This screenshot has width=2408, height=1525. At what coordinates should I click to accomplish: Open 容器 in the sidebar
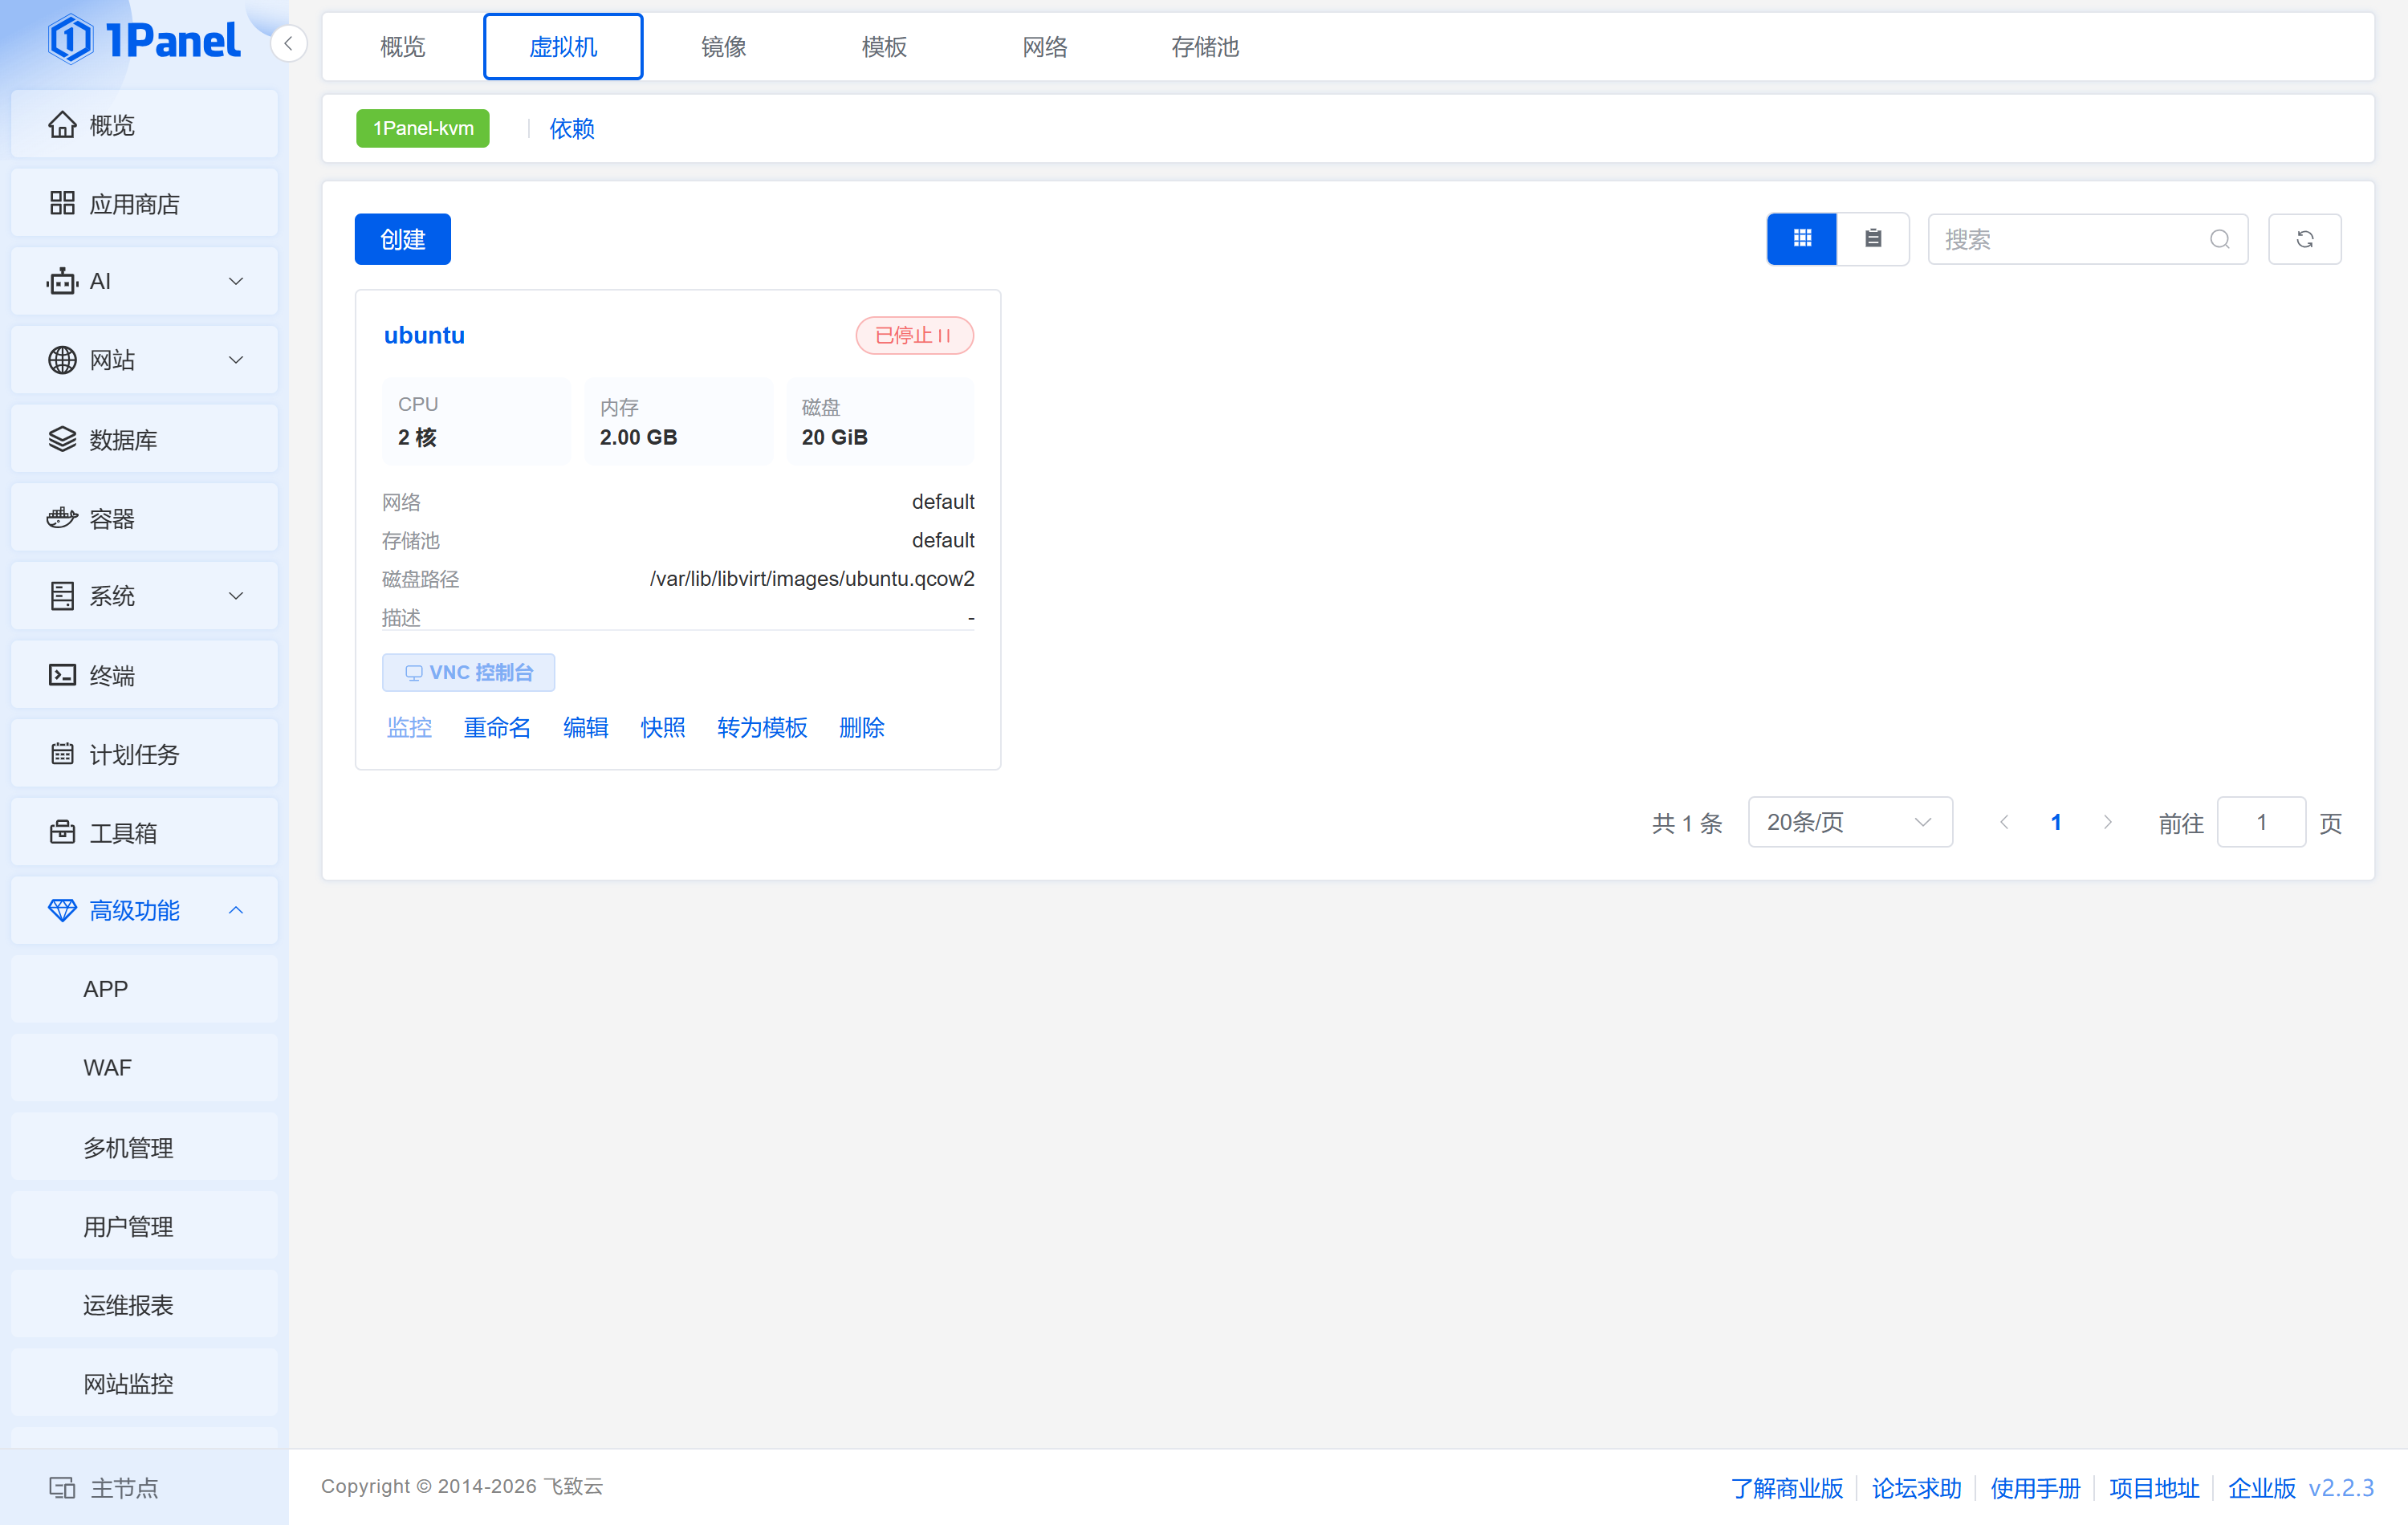click(x=144, y=518)
